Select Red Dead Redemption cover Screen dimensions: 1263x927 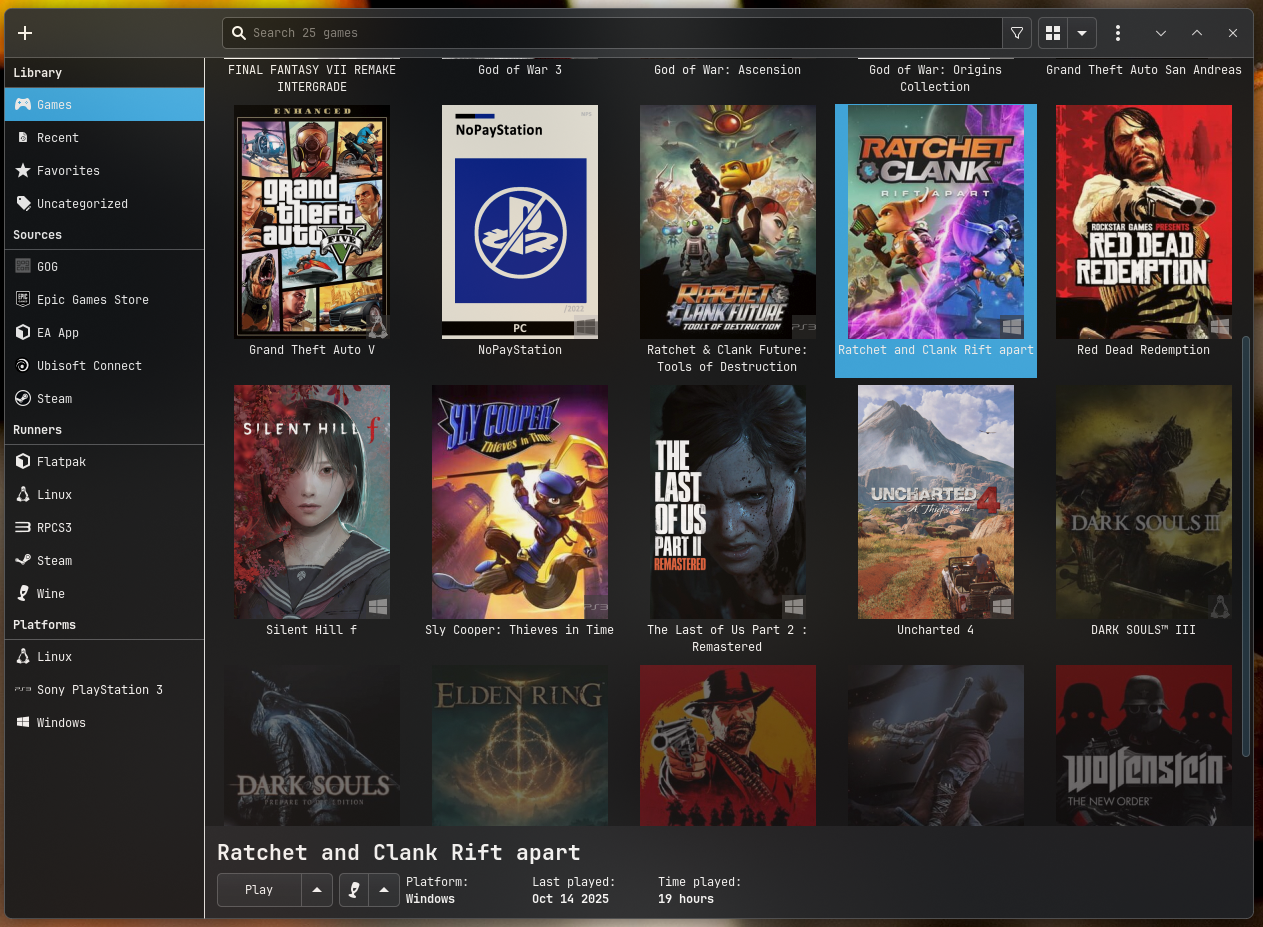1144,222
